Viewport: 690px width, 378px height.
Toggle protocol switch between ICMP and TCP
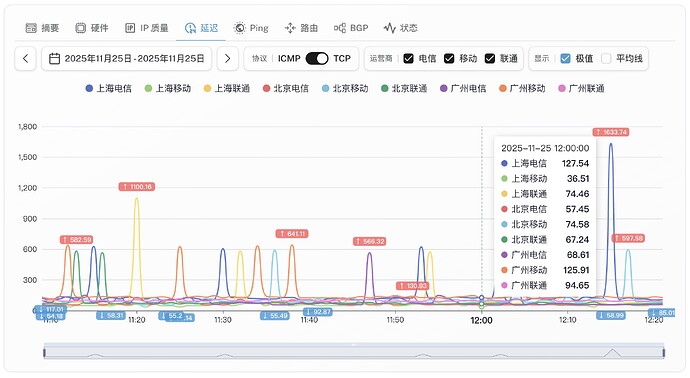click(317, 59)
